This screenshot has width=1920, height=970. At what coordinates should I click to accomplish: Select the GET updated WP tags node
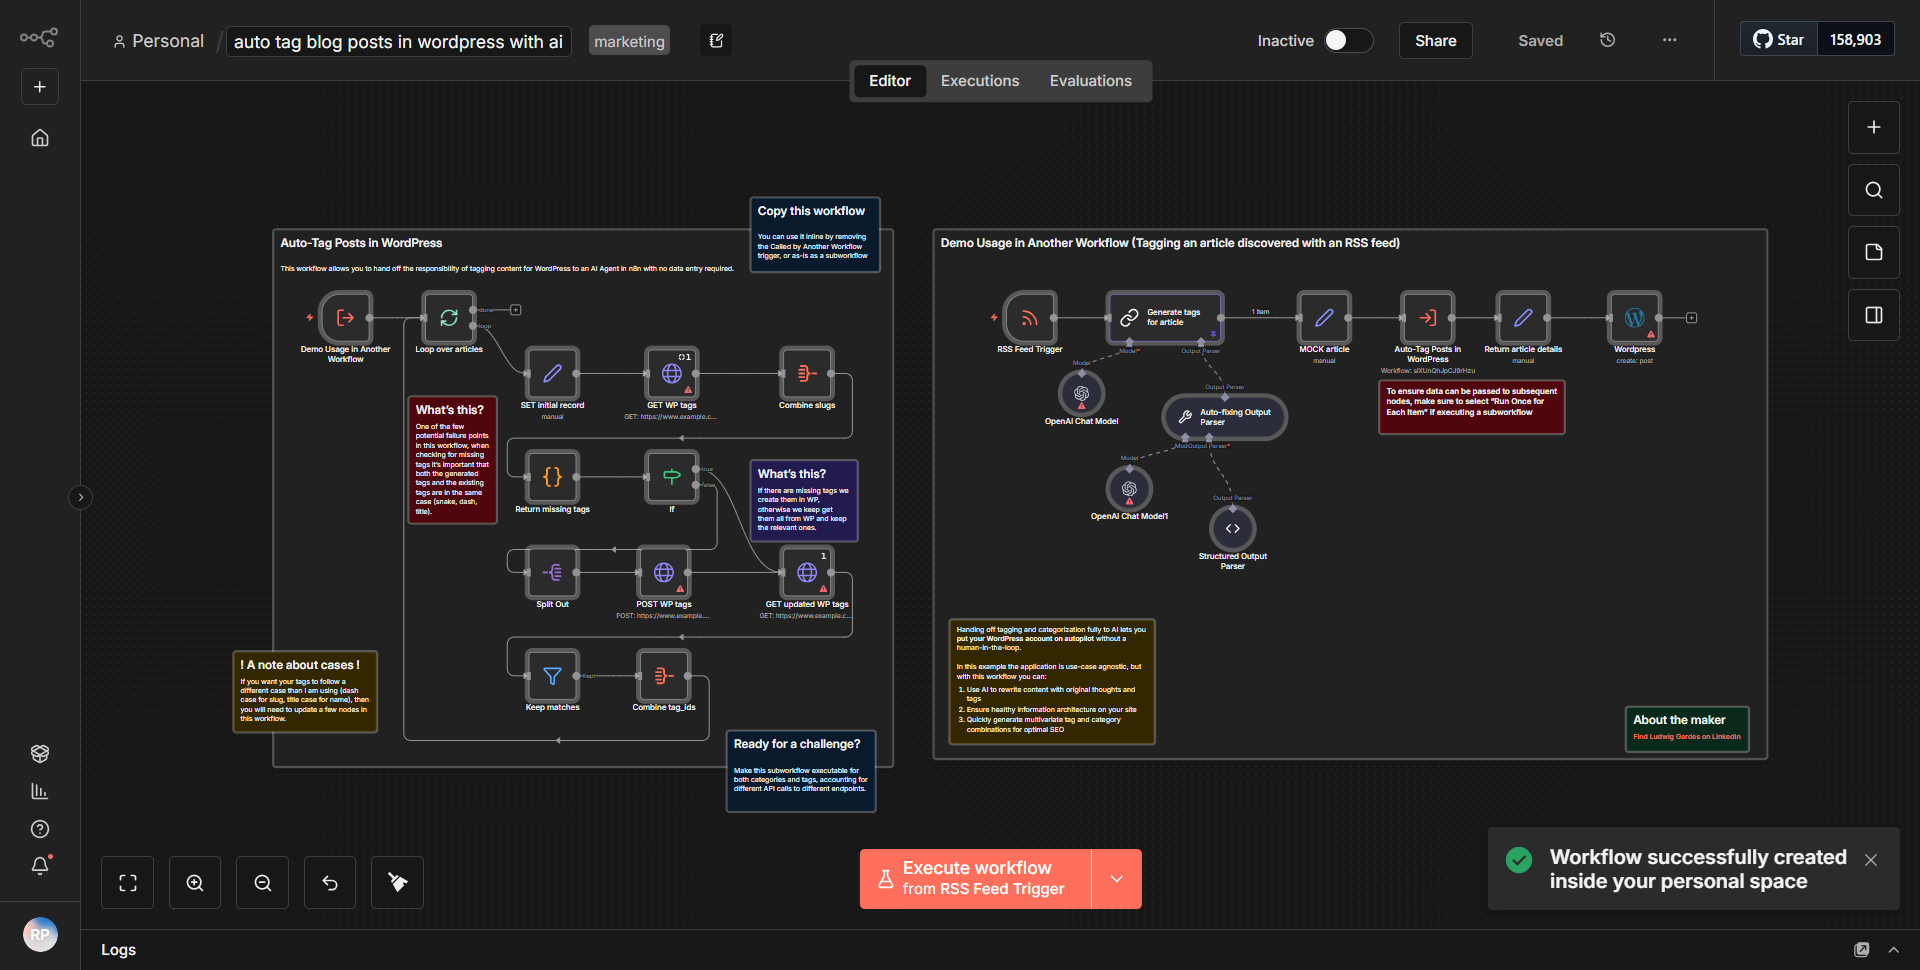(807, 572)
